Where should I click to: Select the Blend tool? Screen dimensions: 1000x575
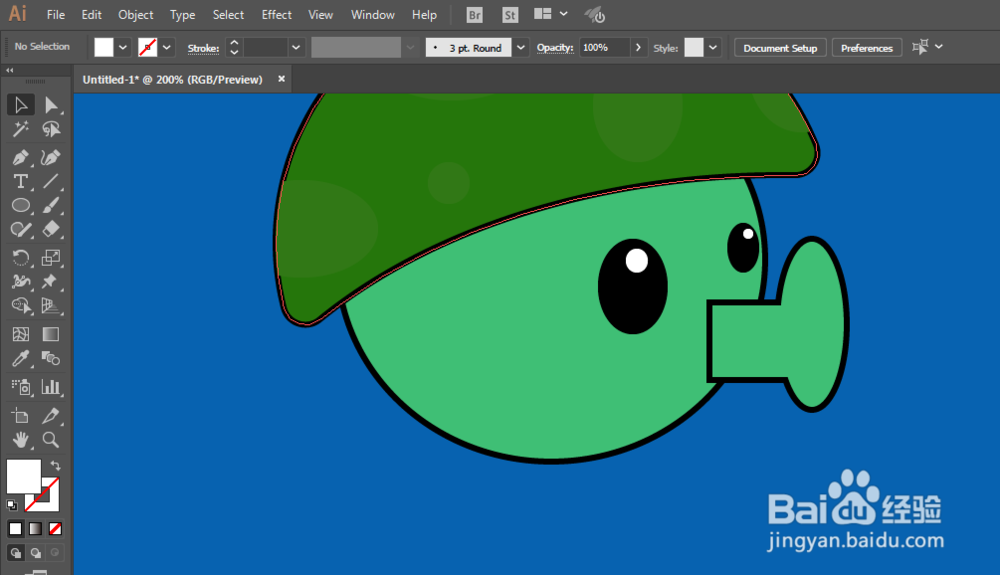pyautogui.click(x=50, y=359)
